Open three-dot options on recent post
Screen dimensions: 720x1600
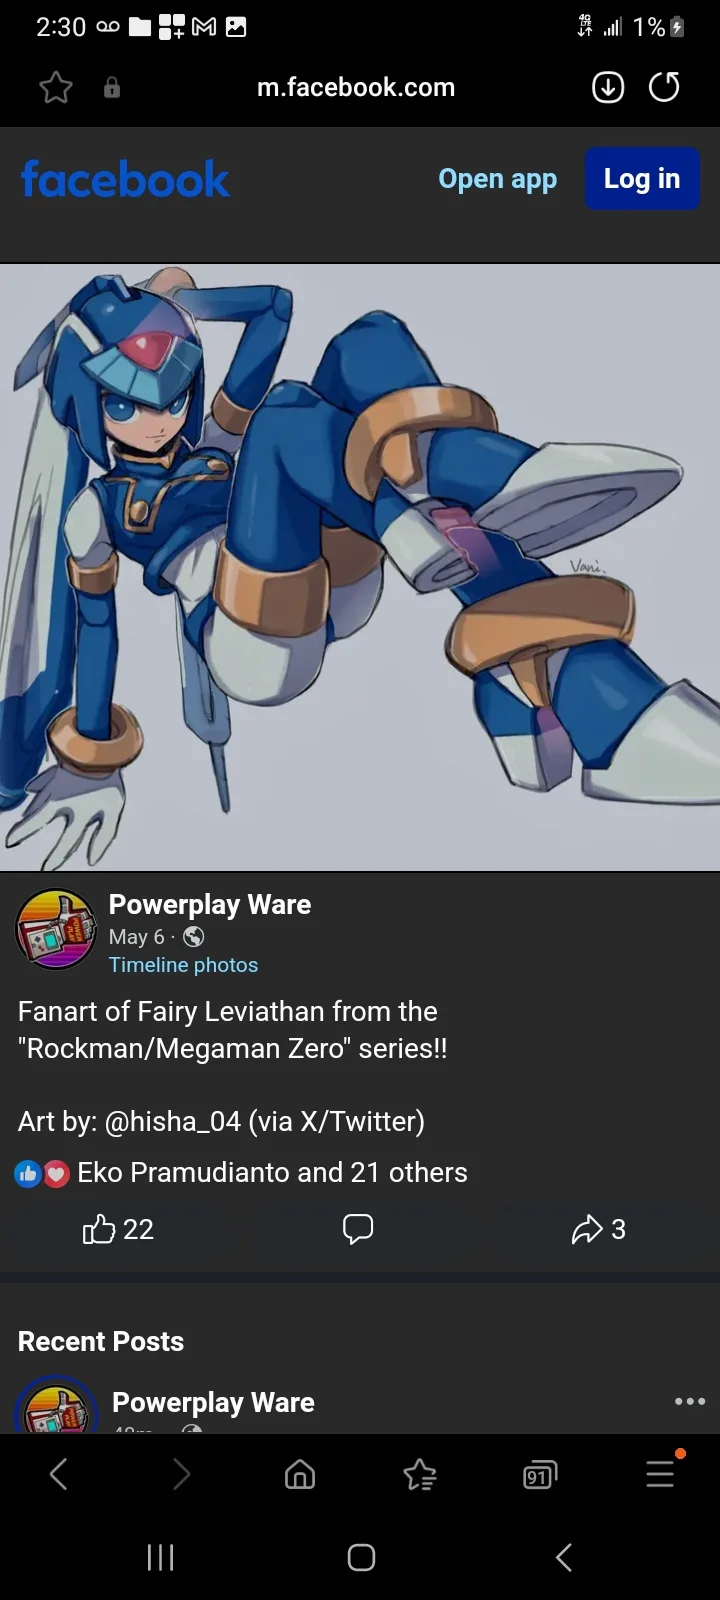690,1401
